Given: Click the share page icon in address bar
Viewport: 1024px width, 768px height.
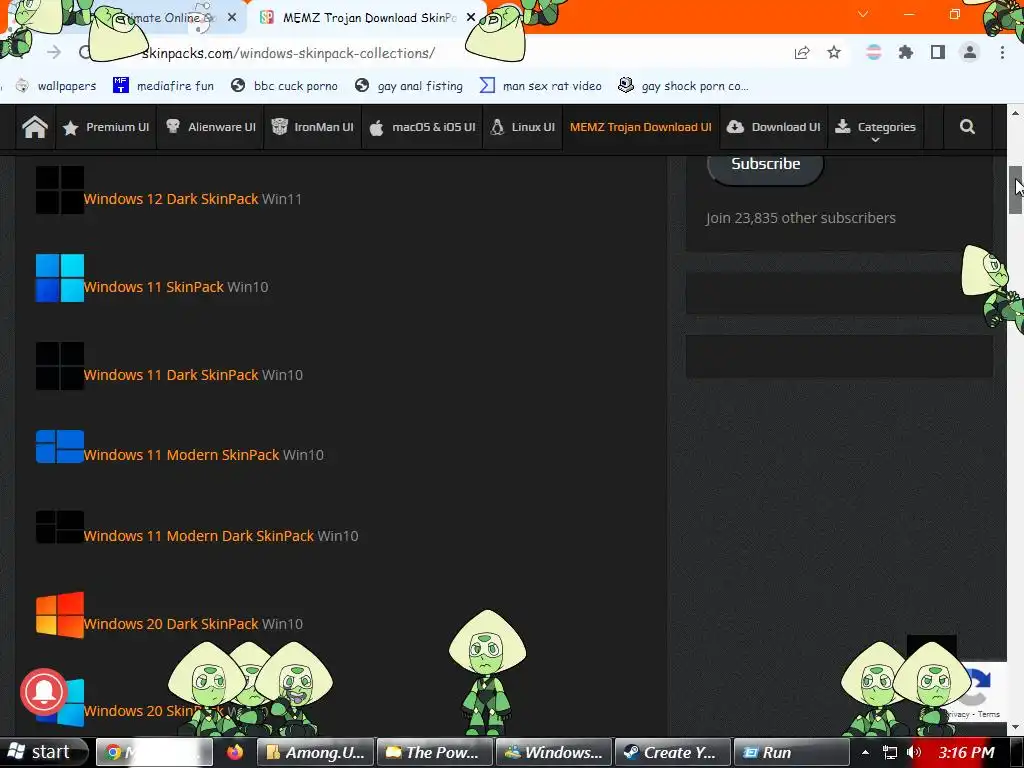Looking at the screenshot, I should (802, 52).
